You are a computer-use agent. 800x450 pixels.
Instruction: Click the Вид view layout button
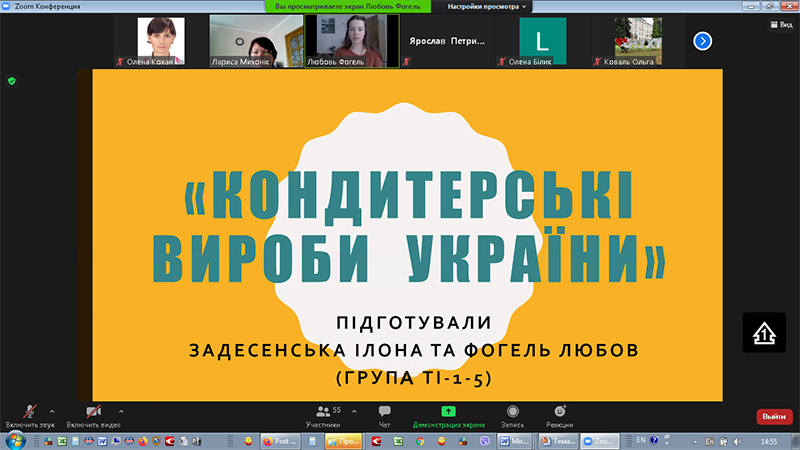click(x=781, y=24)
